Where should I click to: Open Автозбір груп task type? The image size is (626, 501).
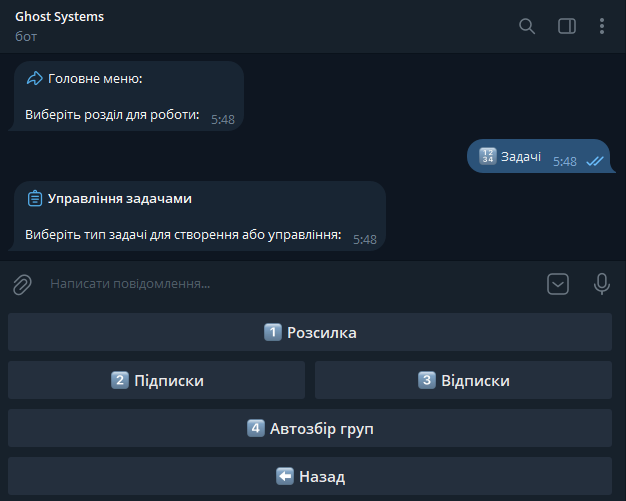310,428
